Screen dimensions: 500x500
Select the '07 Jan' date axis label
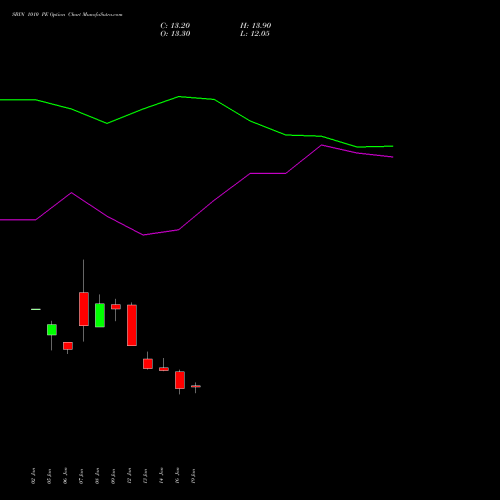[81, 476]
